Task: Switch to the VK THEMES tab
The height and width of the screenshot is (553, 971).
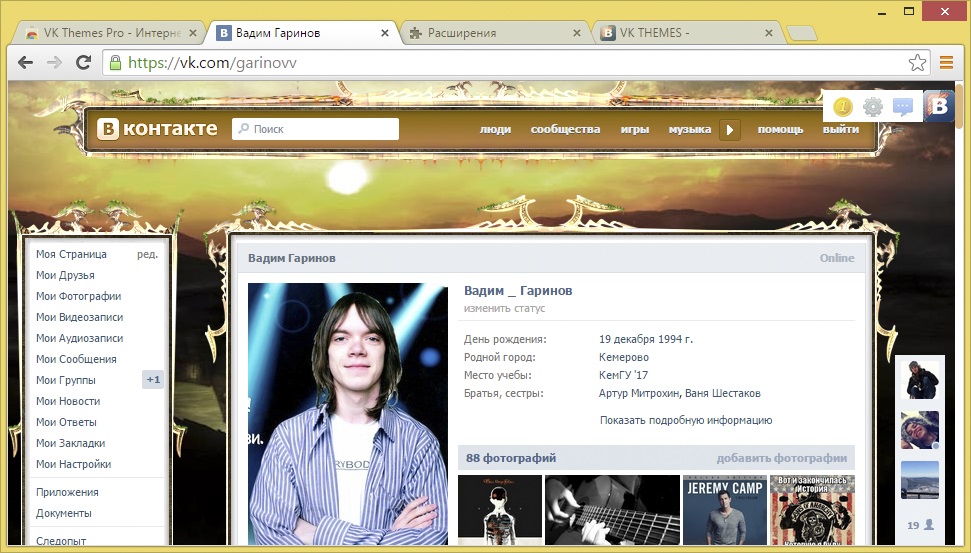Action: tap(686, 33)
